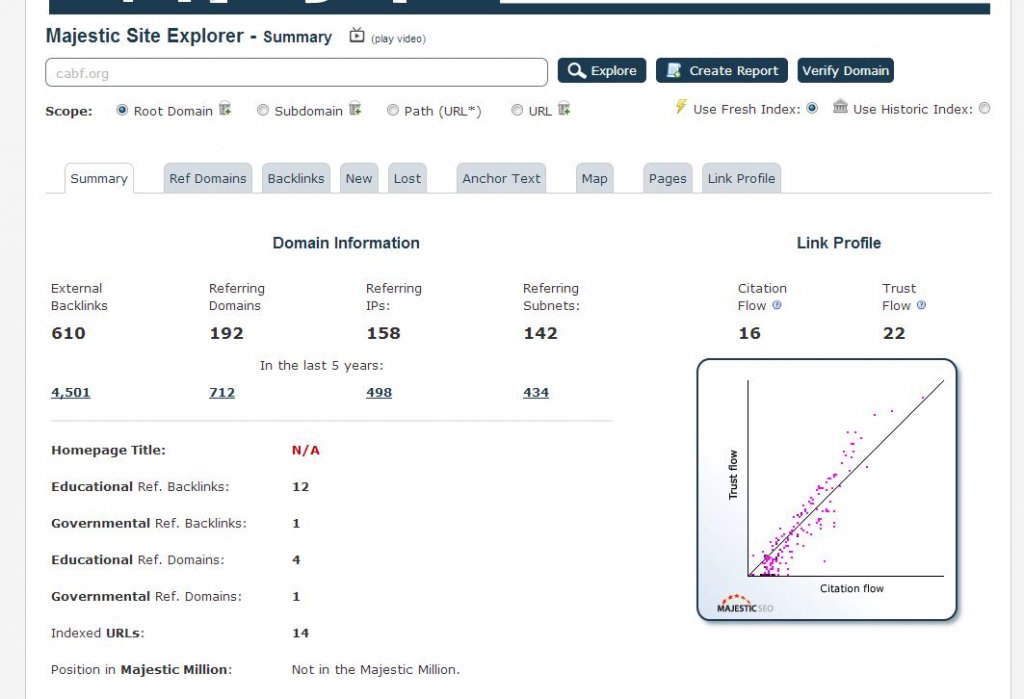Click the Verify Domain button
This screenshot has height=699, width=1024.
pyautogui.click(x=845, y=71)
